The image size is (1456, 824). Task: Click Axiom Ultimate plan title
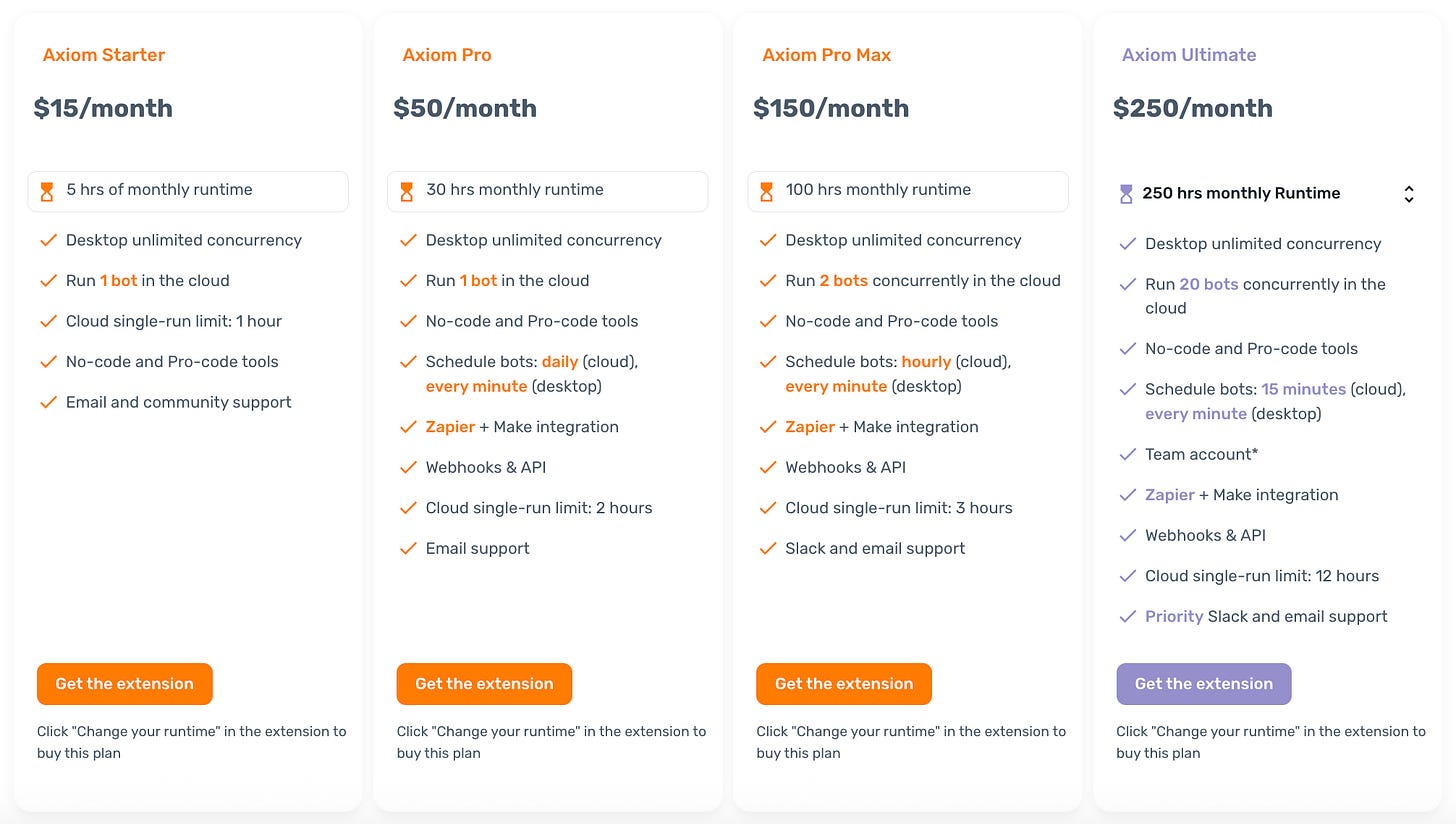tap(1189, 55)
